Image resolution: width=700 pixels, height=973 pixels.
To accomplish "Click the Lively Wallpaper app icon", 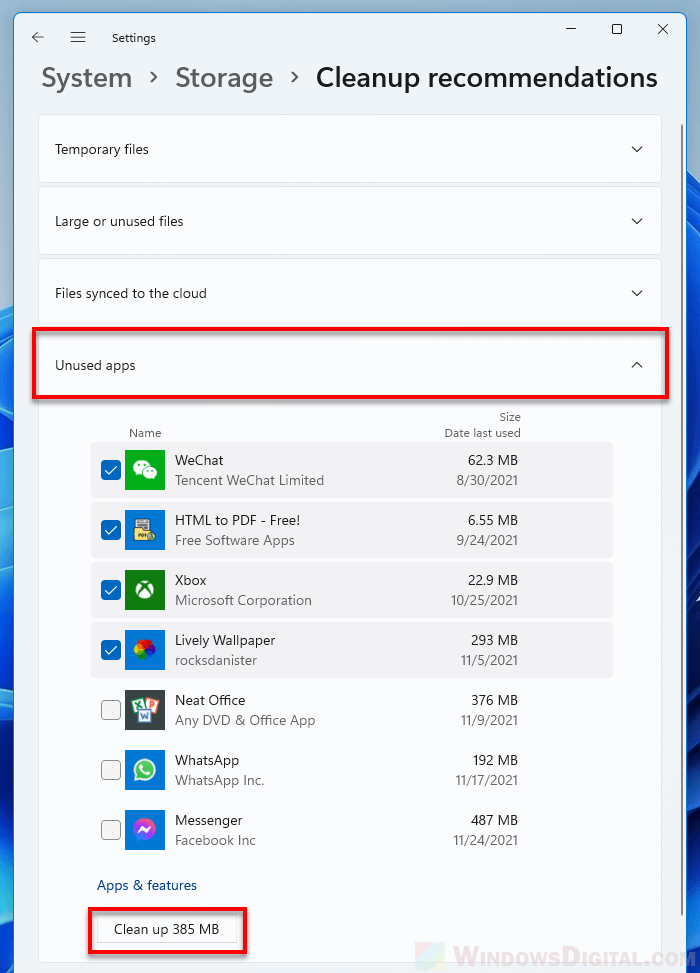I will point(145,650).
